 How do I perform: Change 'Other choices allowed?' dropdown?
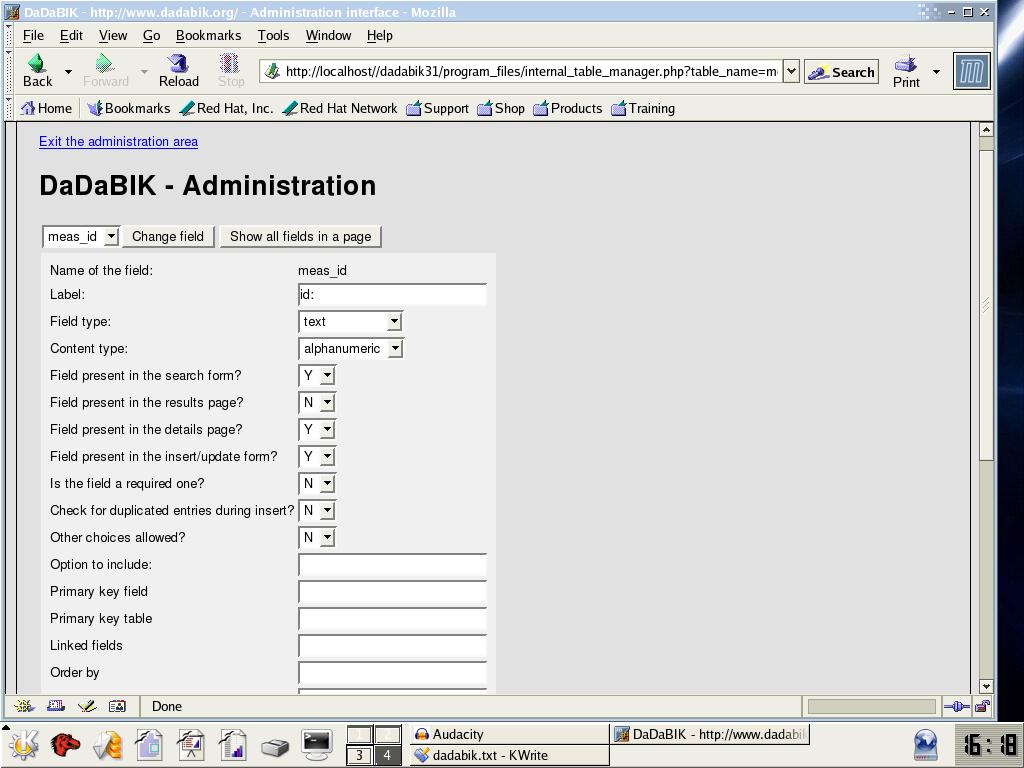317,537
